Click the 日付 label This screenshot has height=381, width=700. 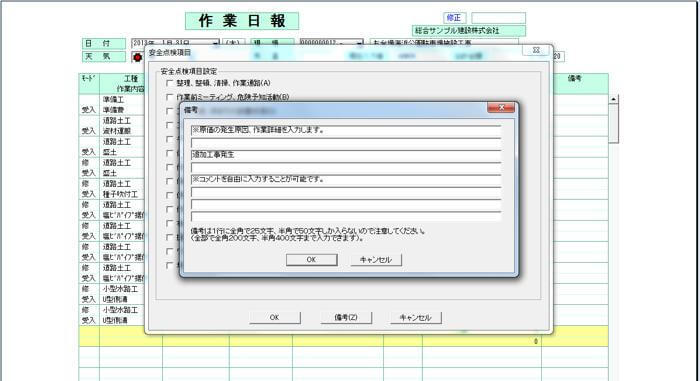[x=104, y=43]
